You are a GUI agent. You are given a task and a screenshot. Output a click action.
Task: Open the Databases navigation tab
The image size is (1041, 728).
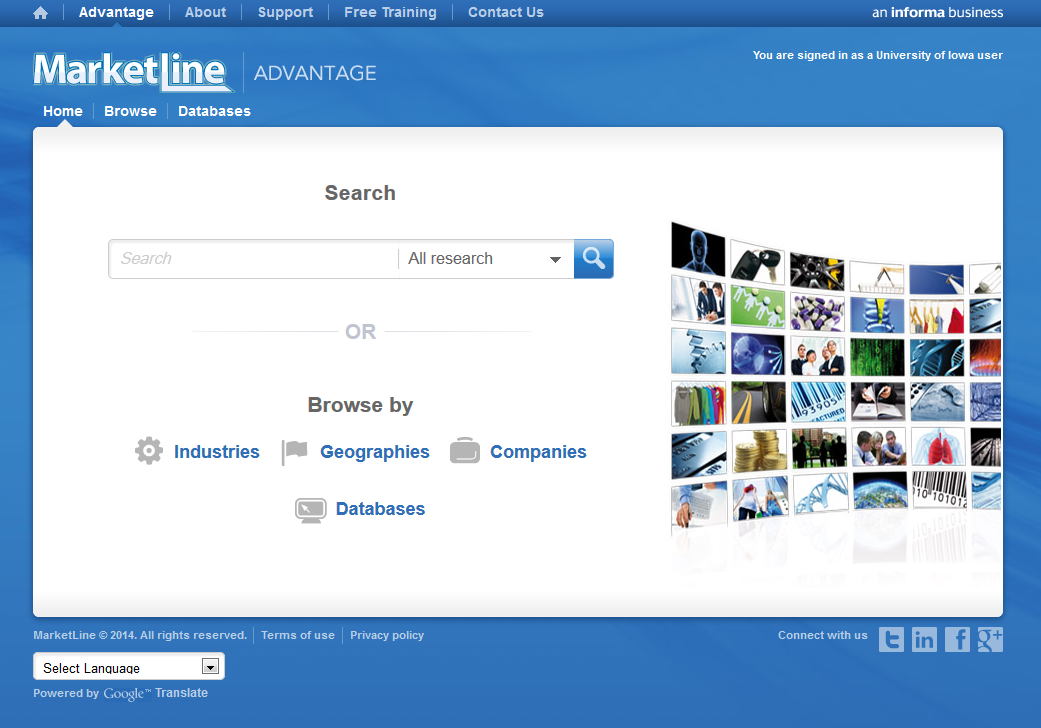tap(214, 111)
